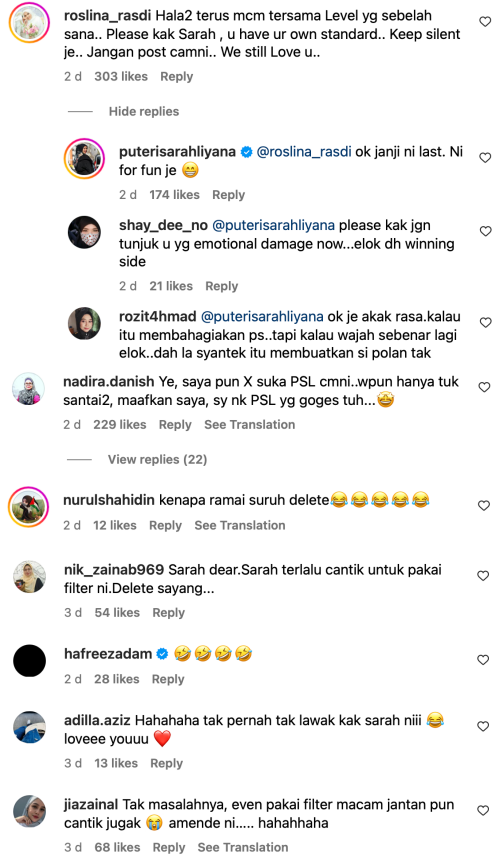Tap the heart next to shay_dee_no's reply
The image size is (500, 867).
485,232
